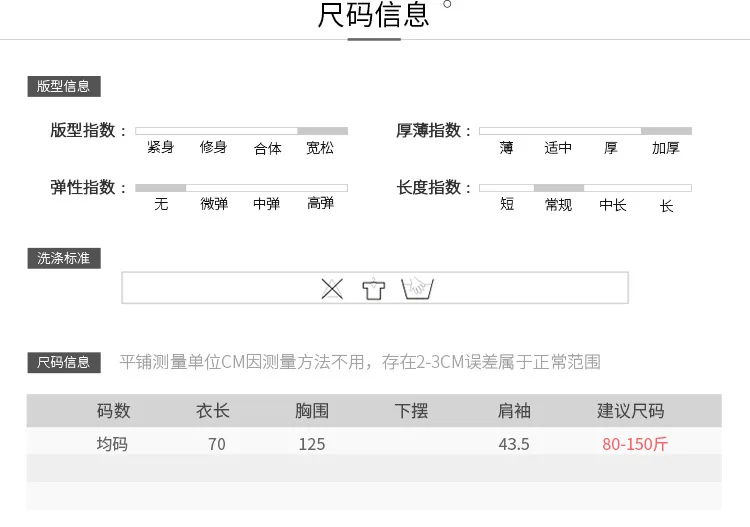Click the hand-wash basin icon
The height and width of the screenshot is (527, 750).
[418, 287]
